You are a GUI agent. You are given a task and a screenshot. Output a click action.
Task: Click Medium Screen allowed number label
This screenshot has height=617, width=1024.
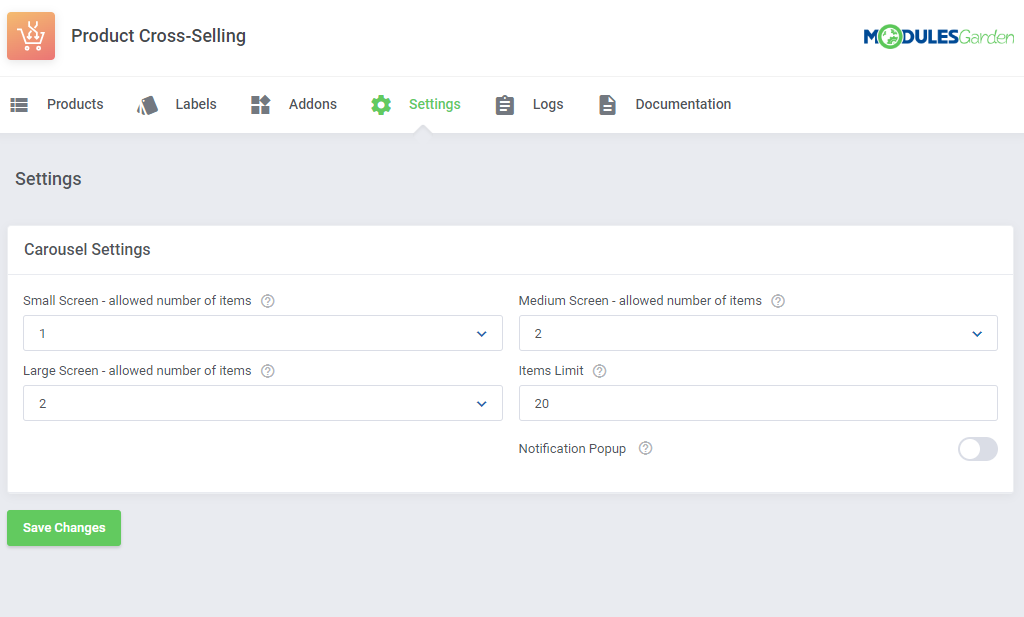point(640,301)
